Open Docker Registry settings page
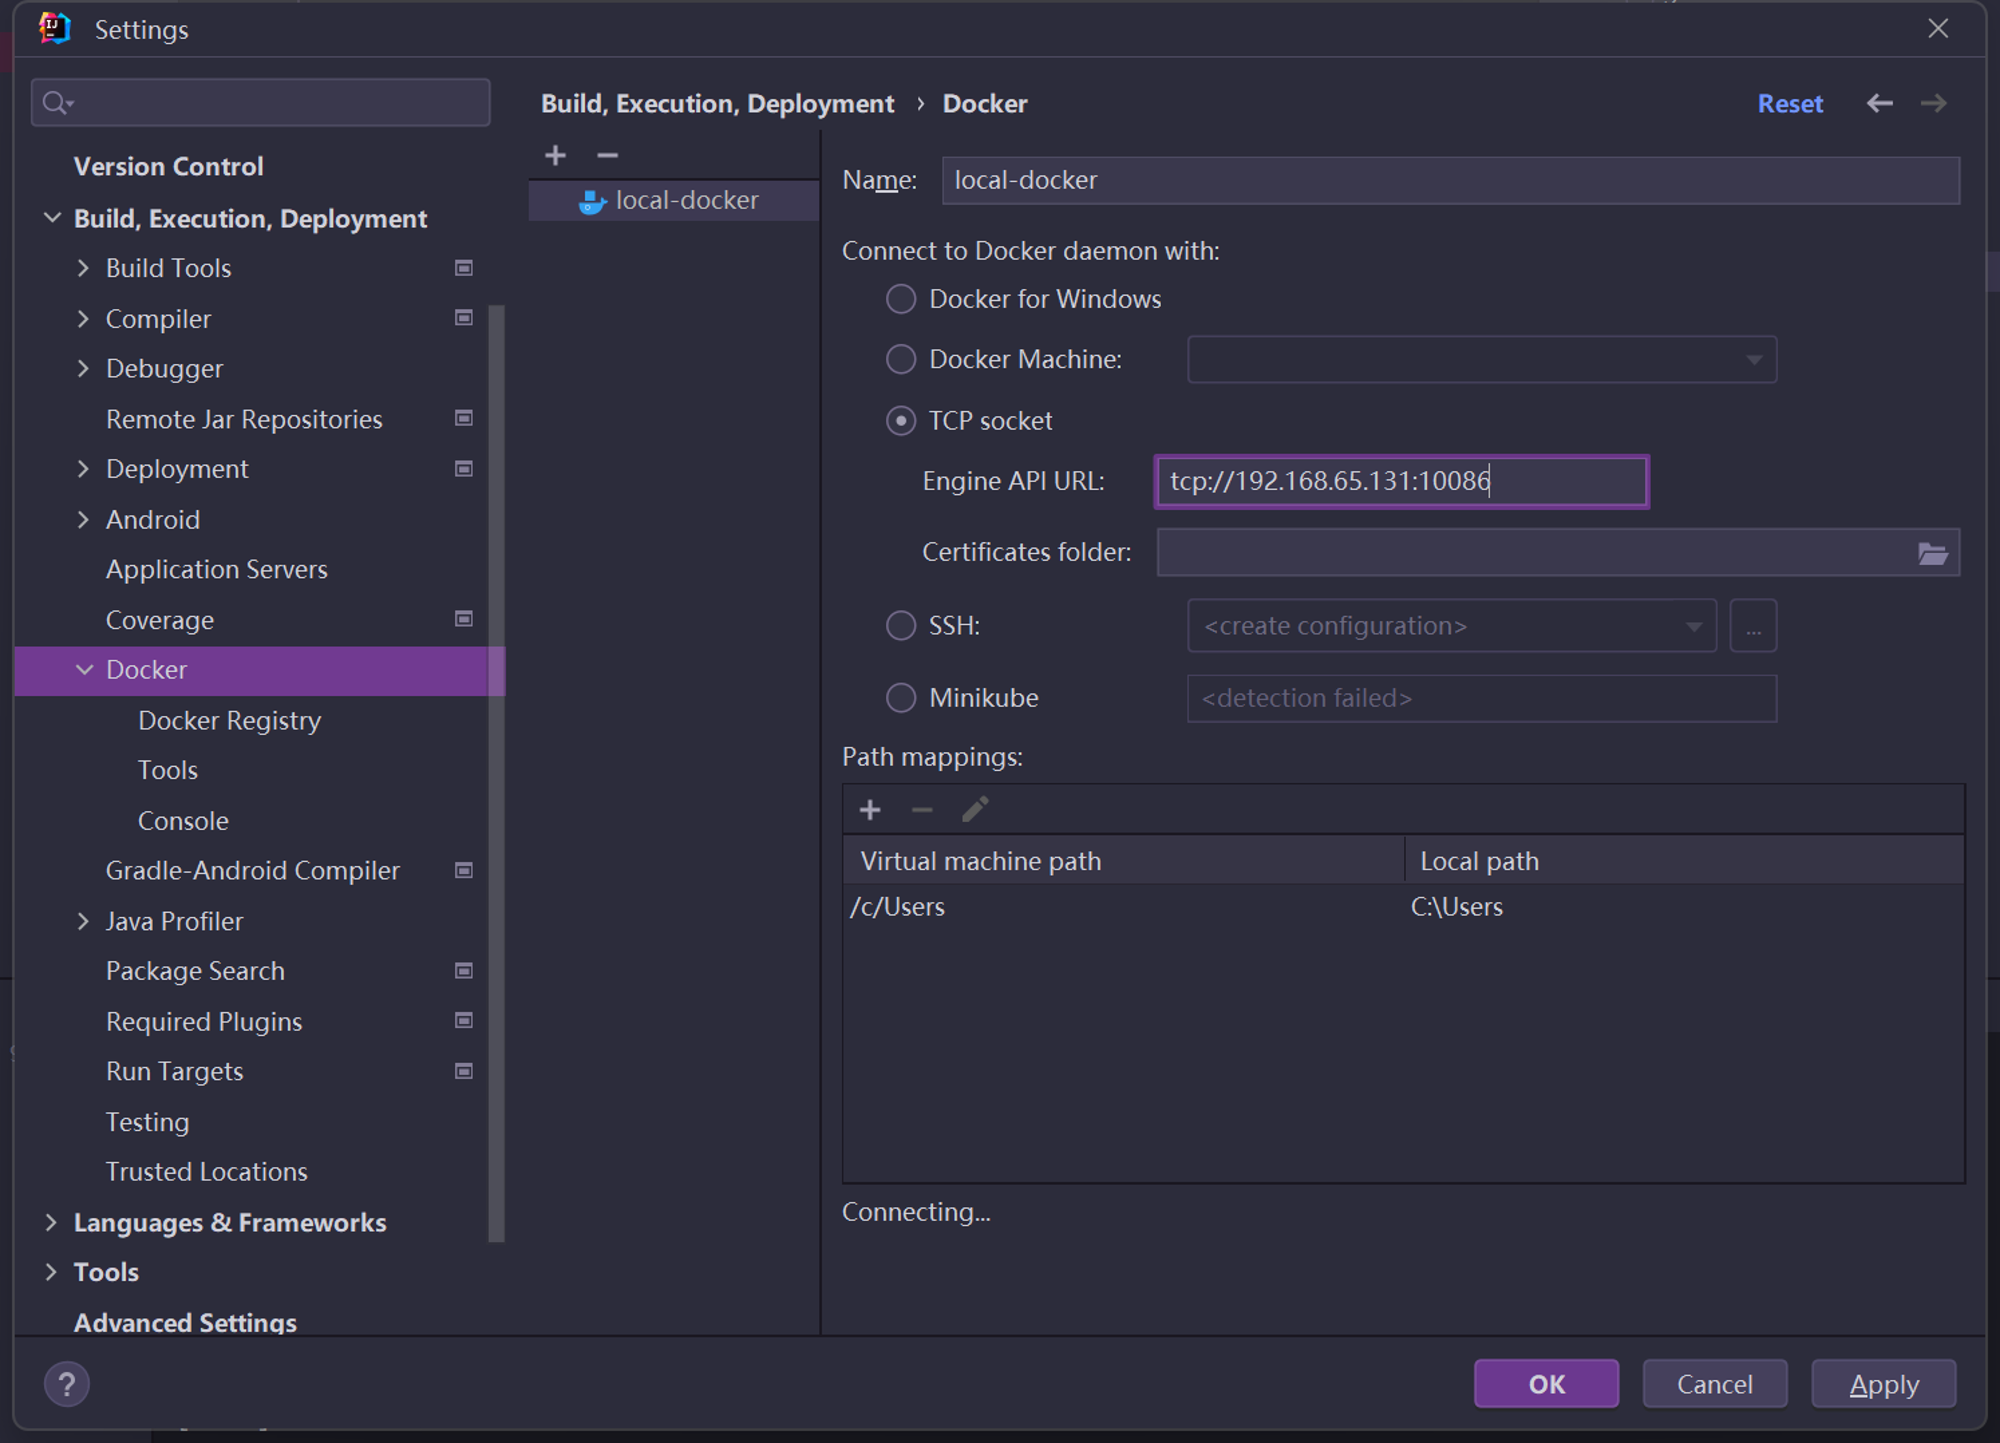The height and width of the screenshot is (1443, 2000). click(x=229, y=721)
